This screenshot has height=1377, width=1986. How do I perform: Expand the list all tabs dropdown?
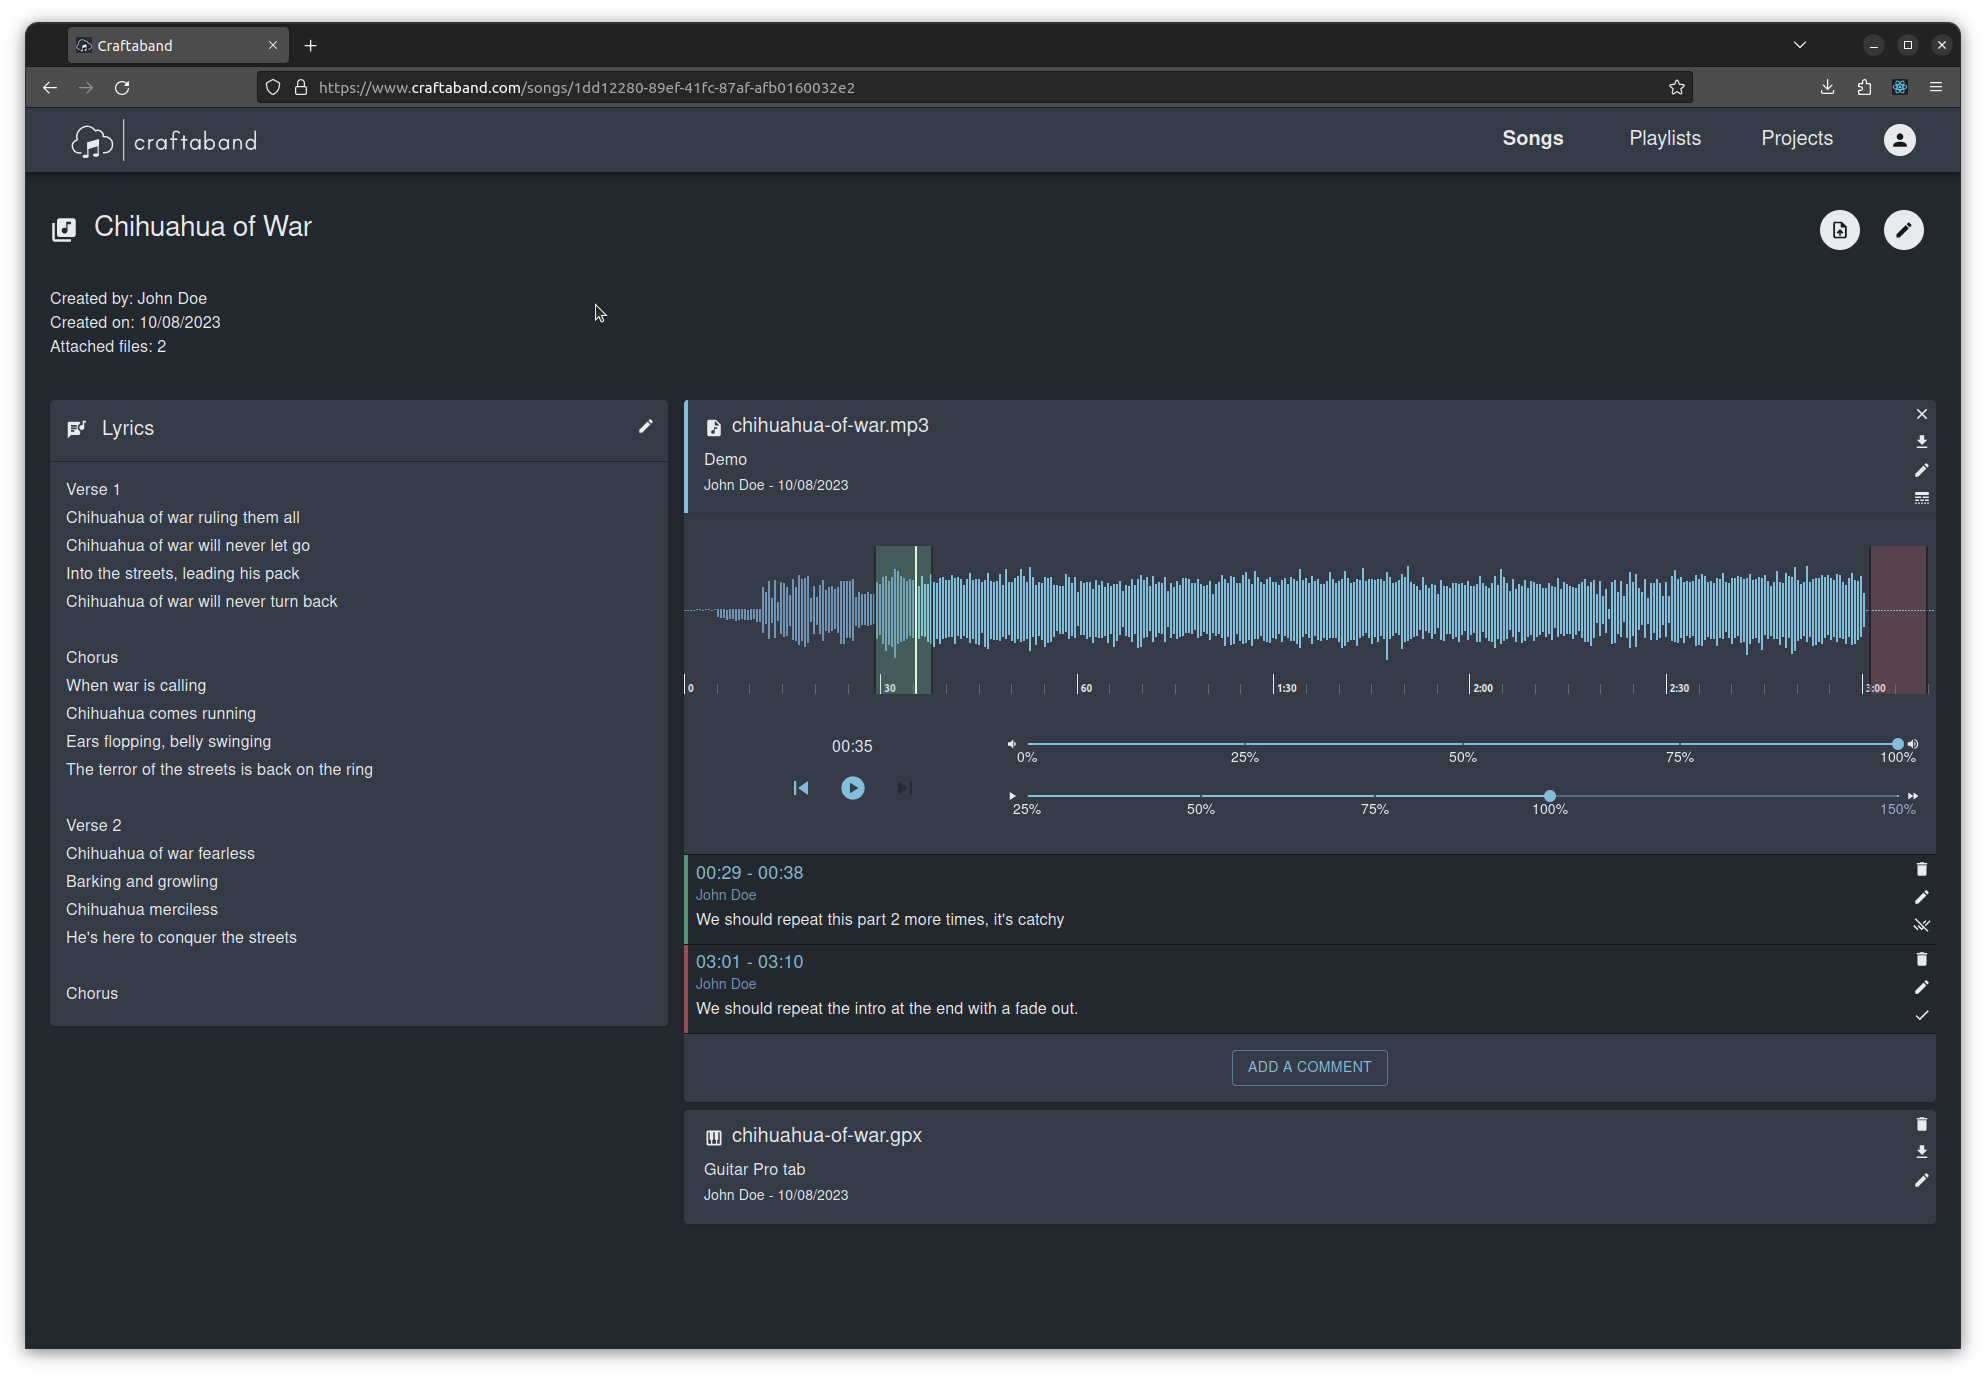pos(1799,45)
